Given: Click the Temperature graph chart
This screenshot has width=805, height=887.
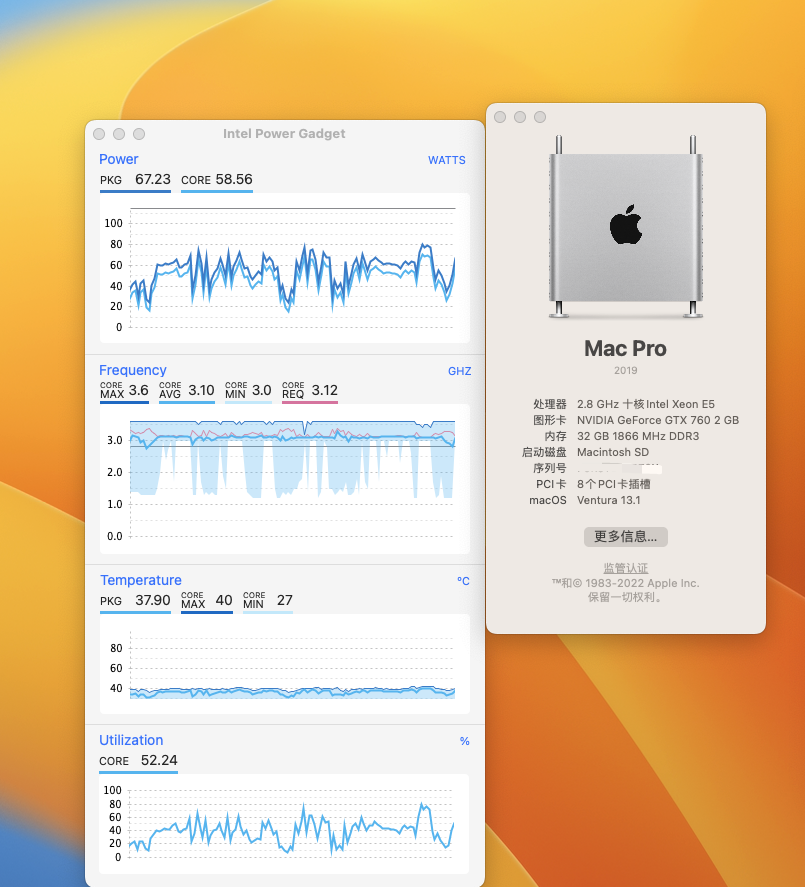Looking at the screenshot, I should [285, 664].
